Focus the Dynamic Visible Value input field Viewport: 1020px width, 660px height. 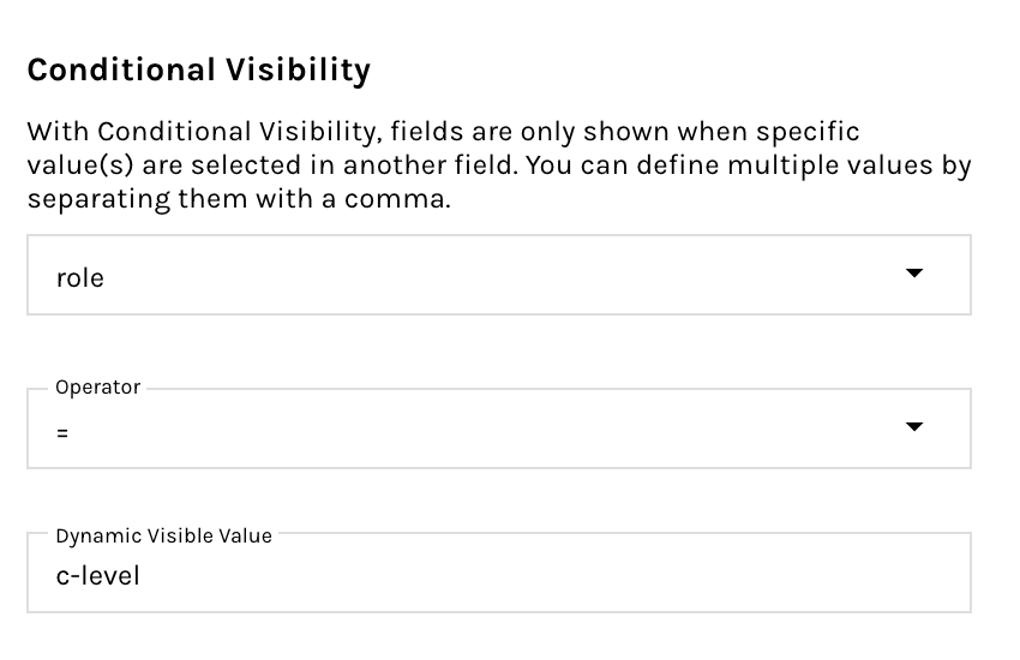click(x=498, y=574)
